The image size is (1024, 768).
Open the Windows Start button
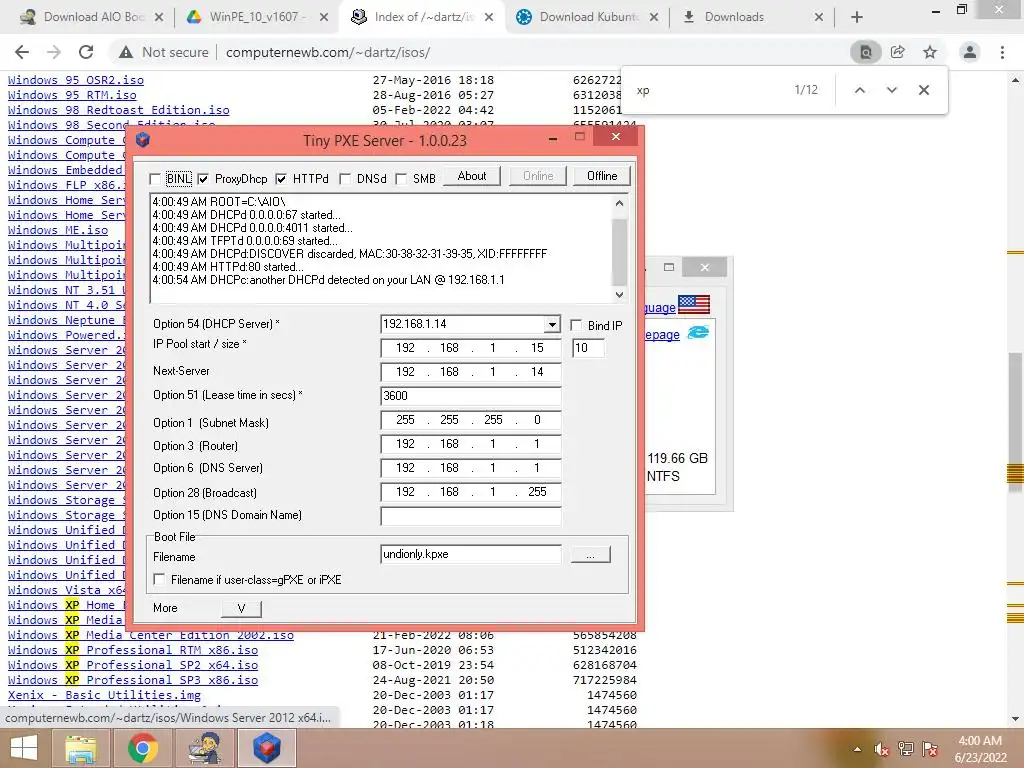pos(24,748)
